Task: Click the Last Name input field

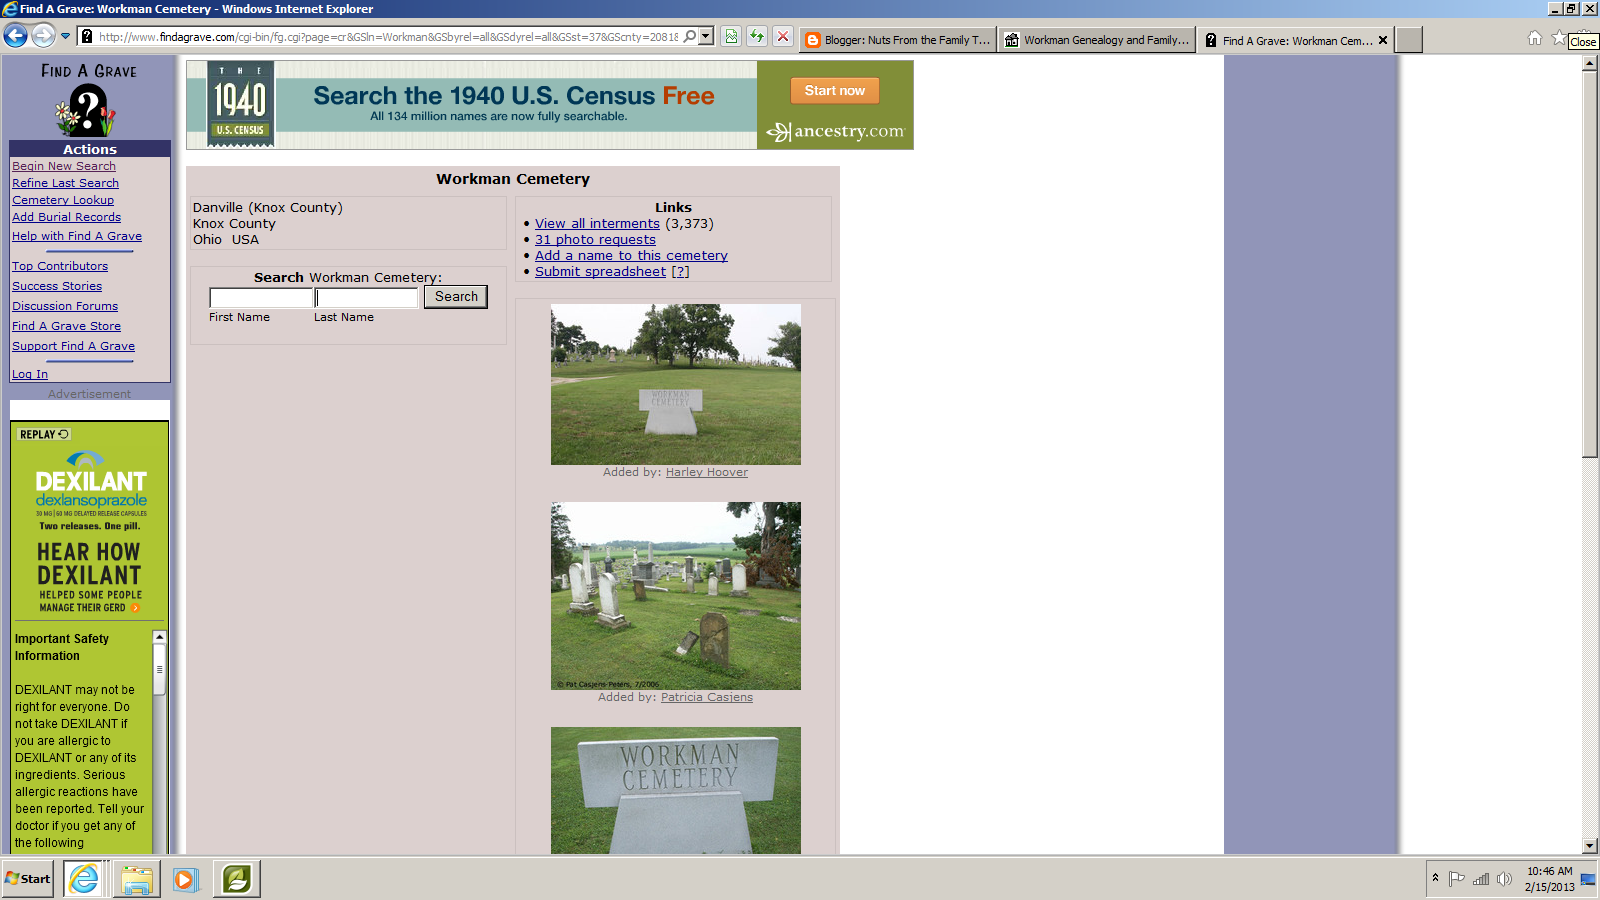Action: 366,297
